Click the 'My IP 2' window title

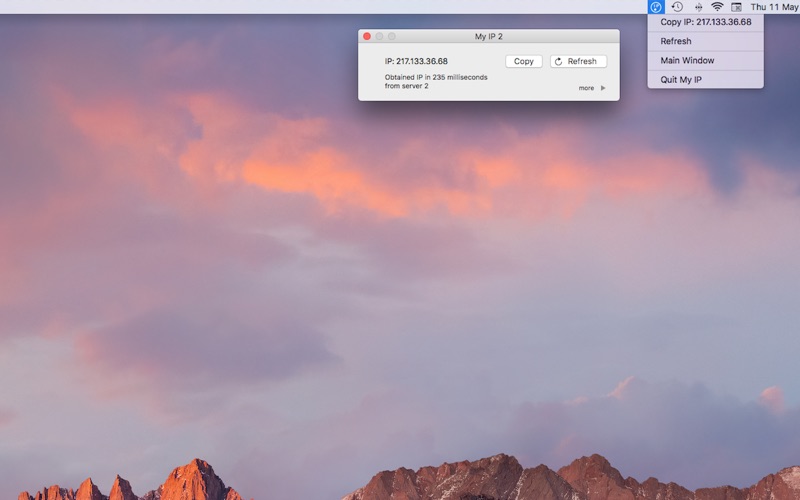click(x=489, y=36)
